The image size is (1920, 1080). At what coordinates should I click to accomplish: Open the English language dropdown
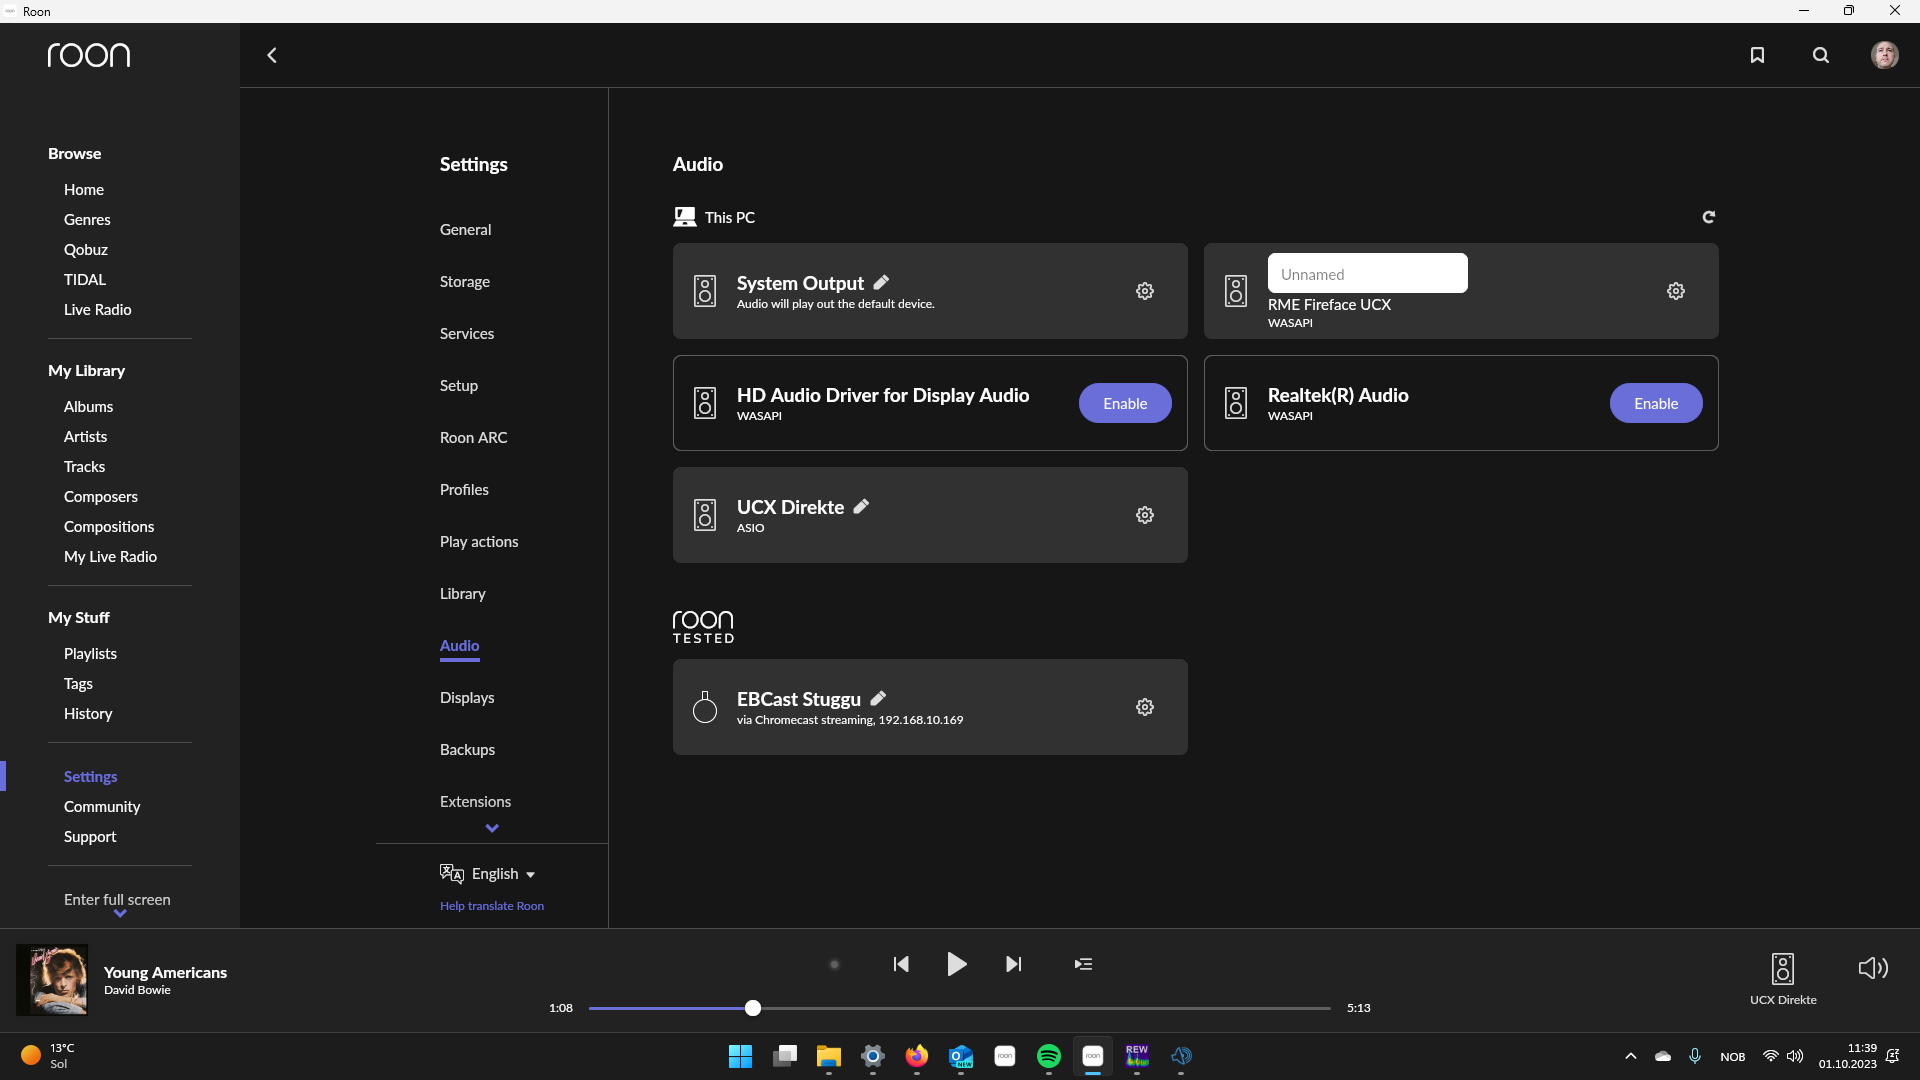504,874
